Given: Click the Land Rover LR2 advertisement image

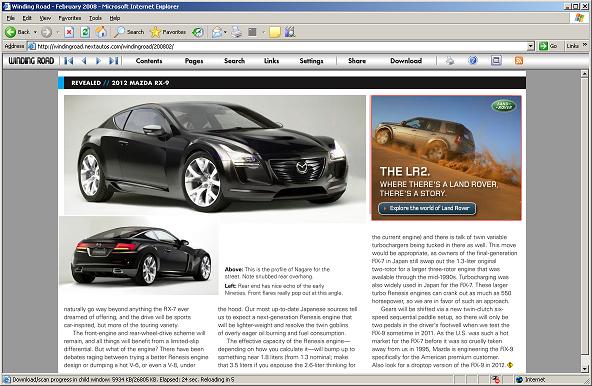Looking at the screenshot, I should click(446, 158).
